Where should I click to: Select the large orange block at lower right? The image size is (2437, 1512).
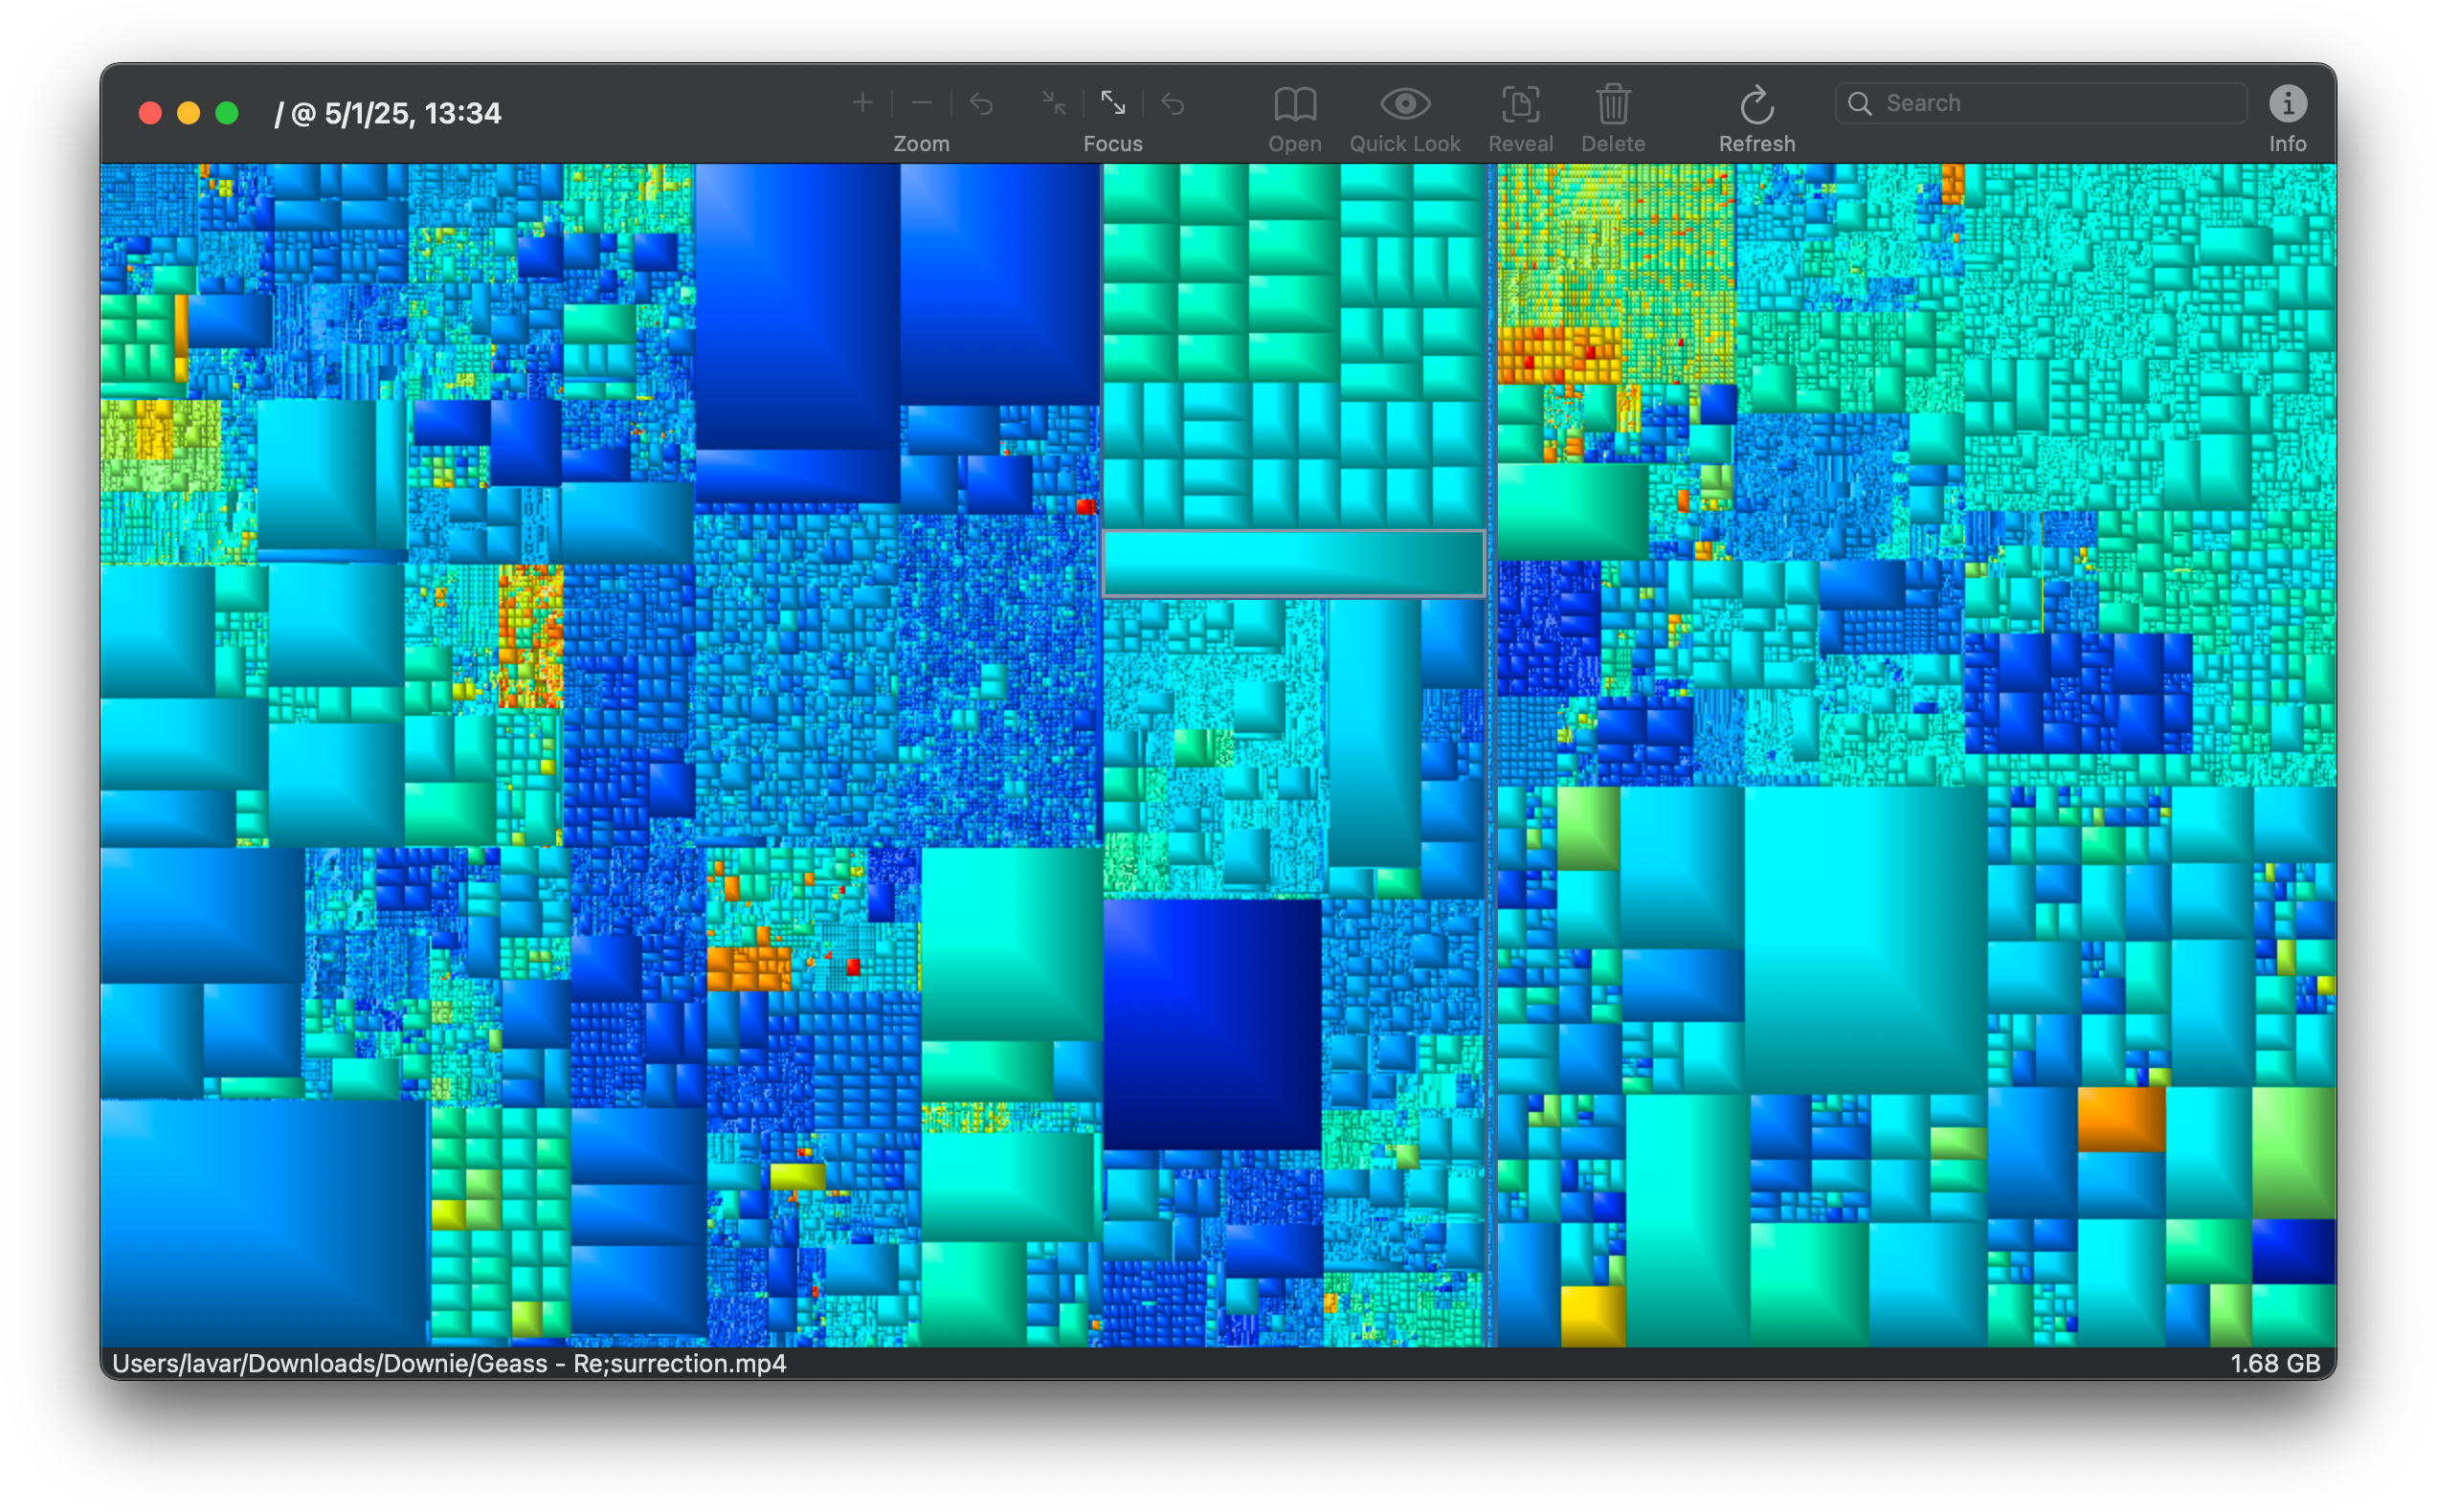pyautogui.click(x=2121, y=1118)
